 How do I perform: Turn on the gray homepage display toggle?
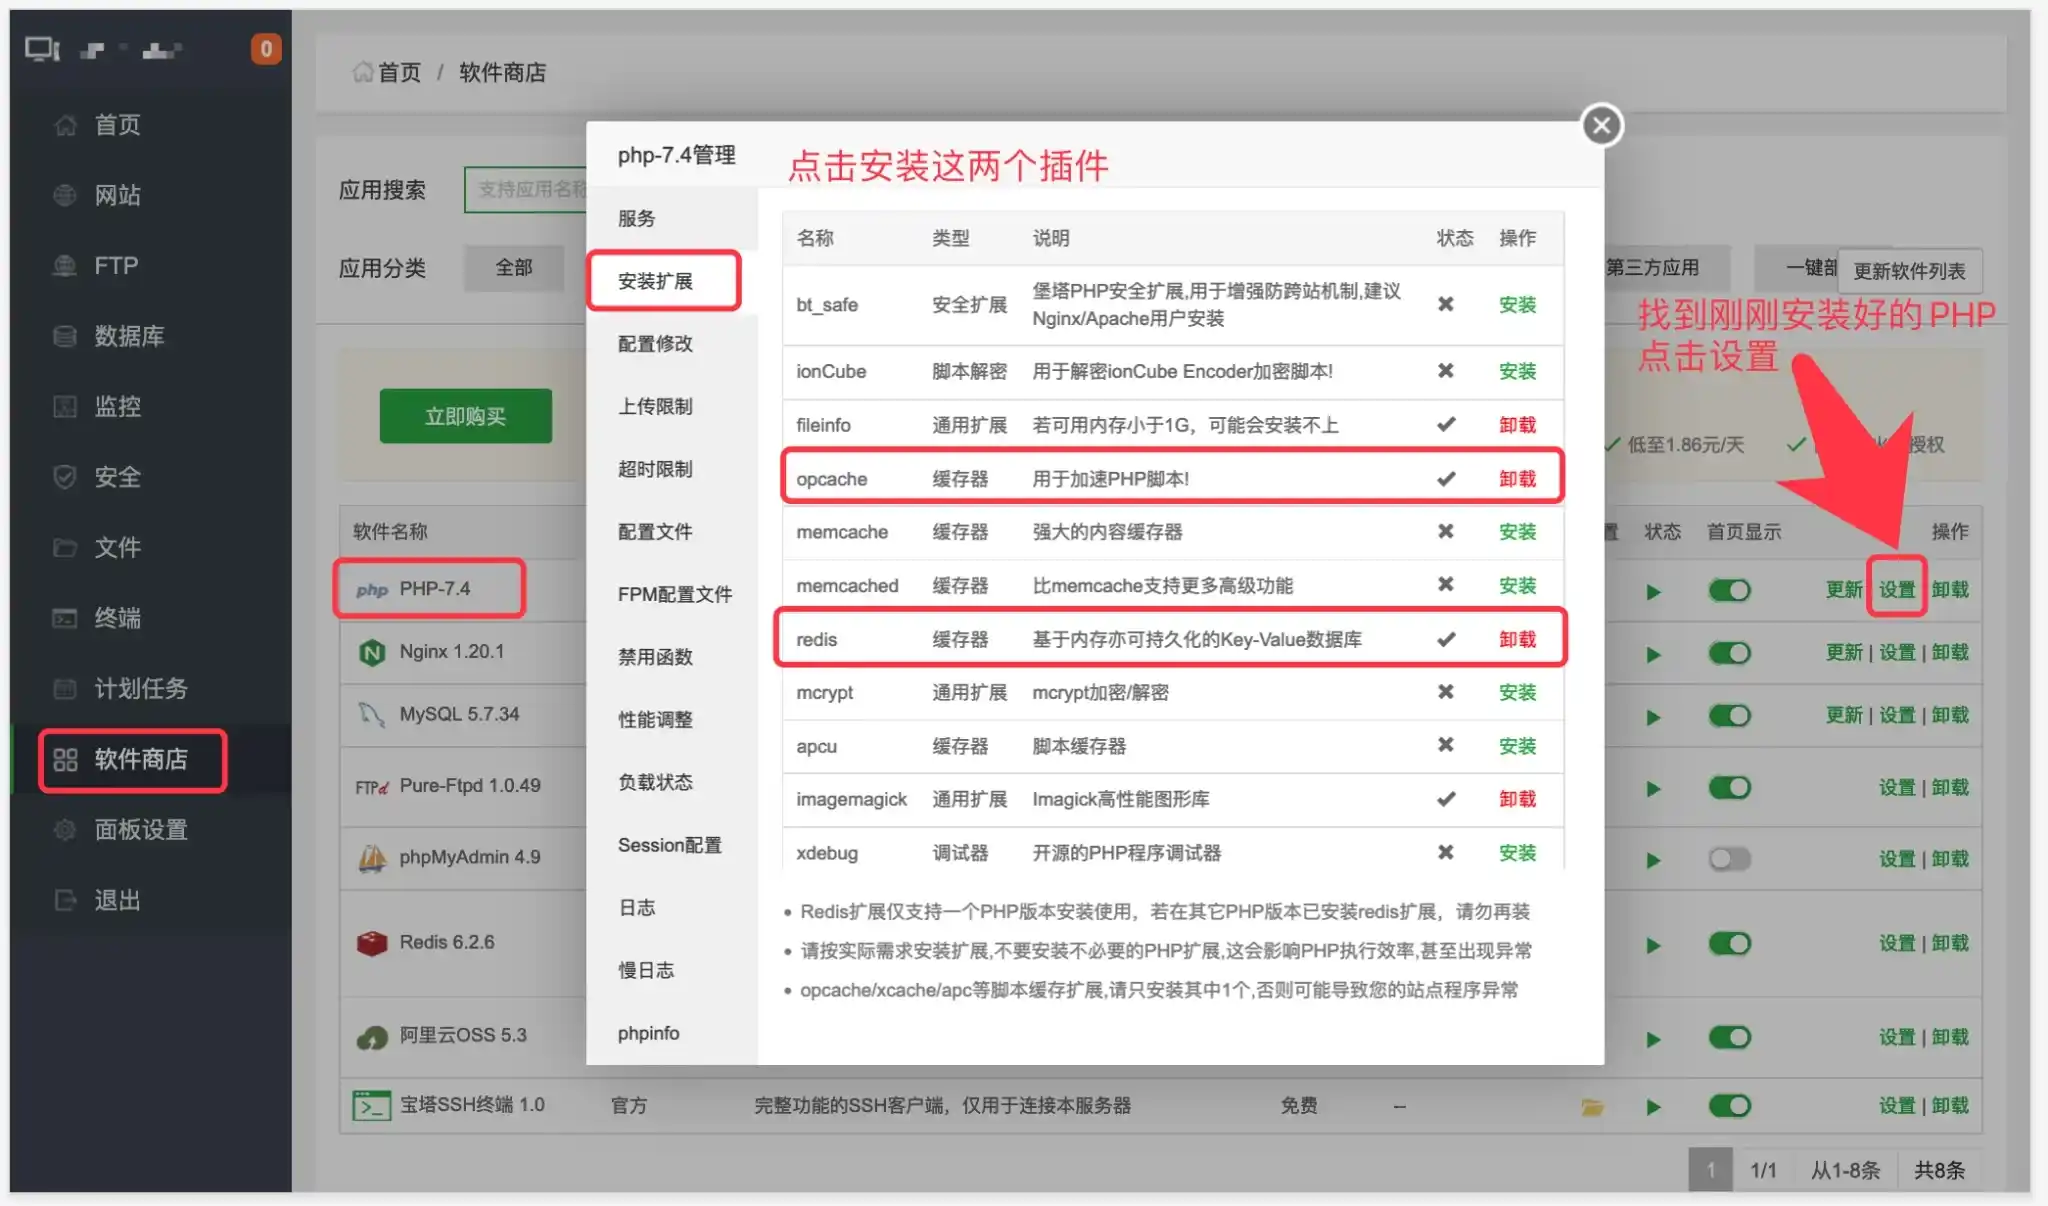coord(1731,858)
